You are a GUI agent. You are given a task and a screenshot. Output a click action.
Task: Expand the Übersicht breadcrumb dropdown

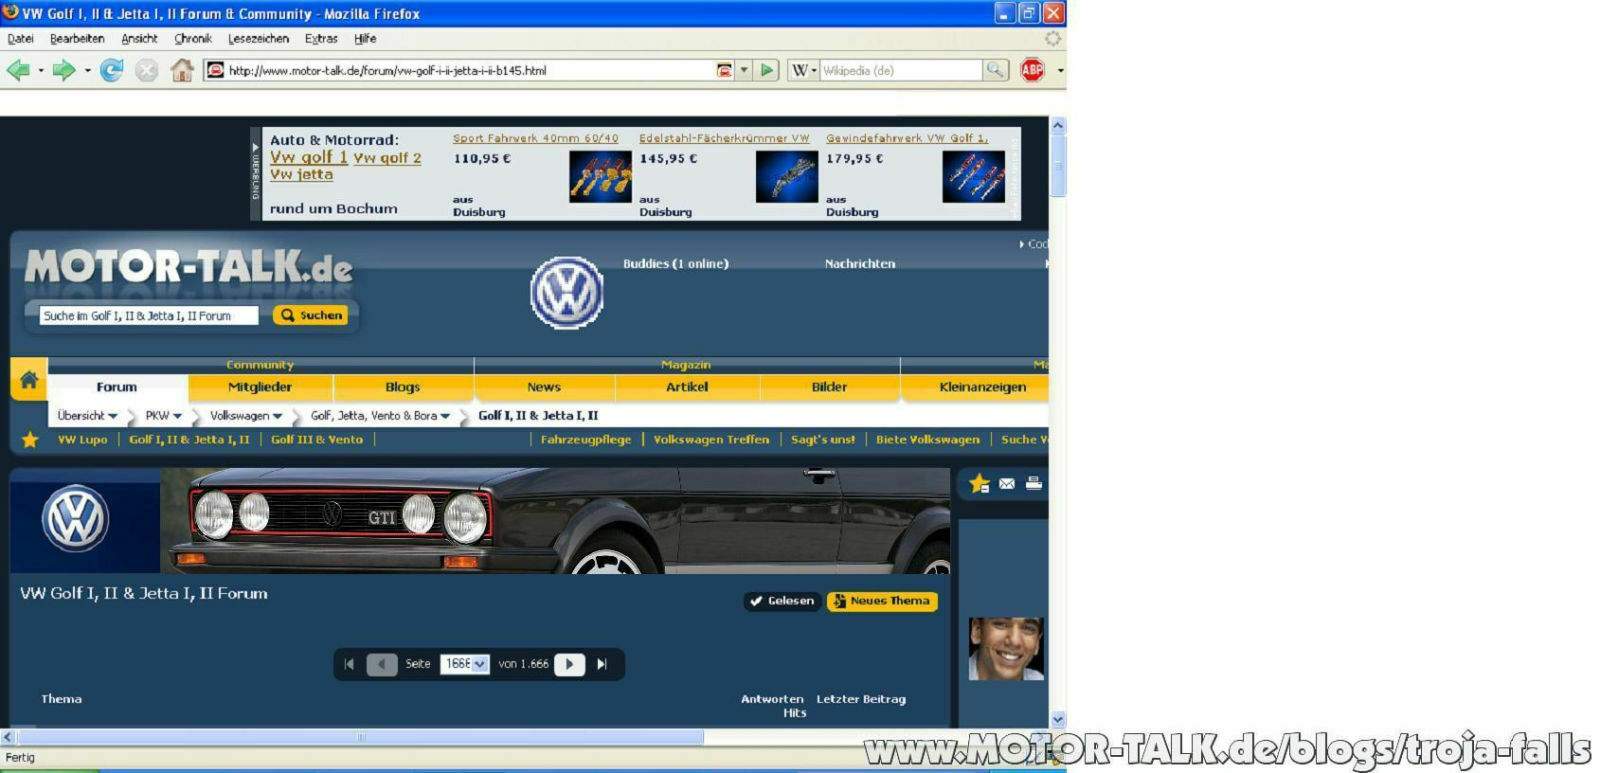coord(113,416)
